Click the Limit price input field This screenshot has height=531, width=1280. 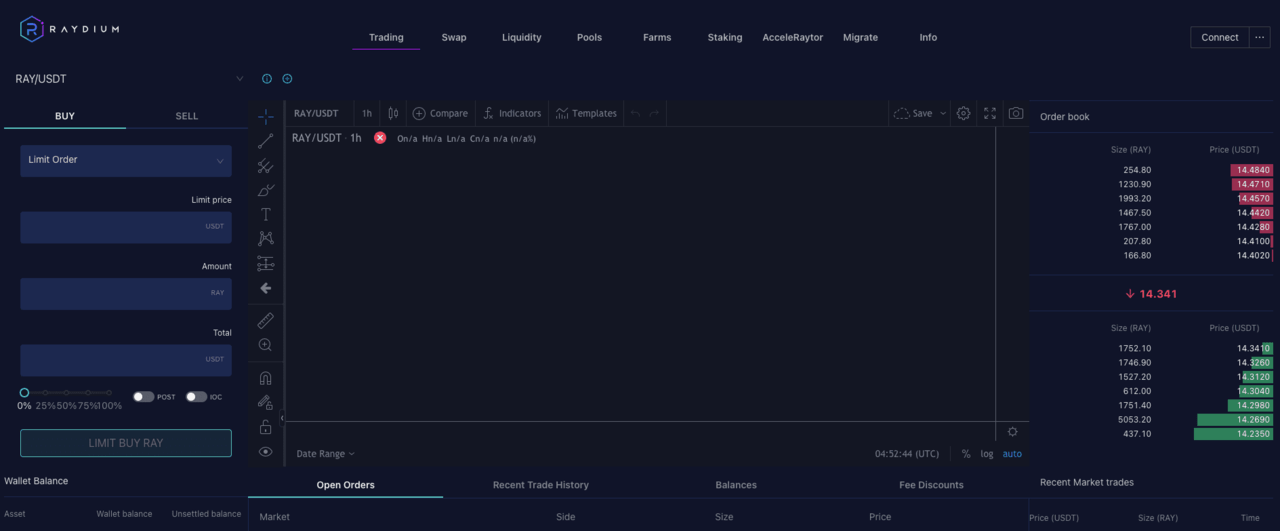coord(126,227)
